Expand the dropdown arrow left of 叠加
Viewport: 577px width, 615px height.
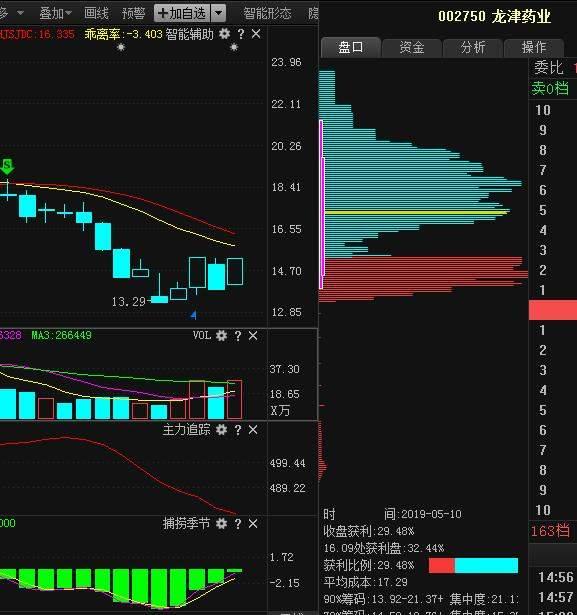(20, 13)
